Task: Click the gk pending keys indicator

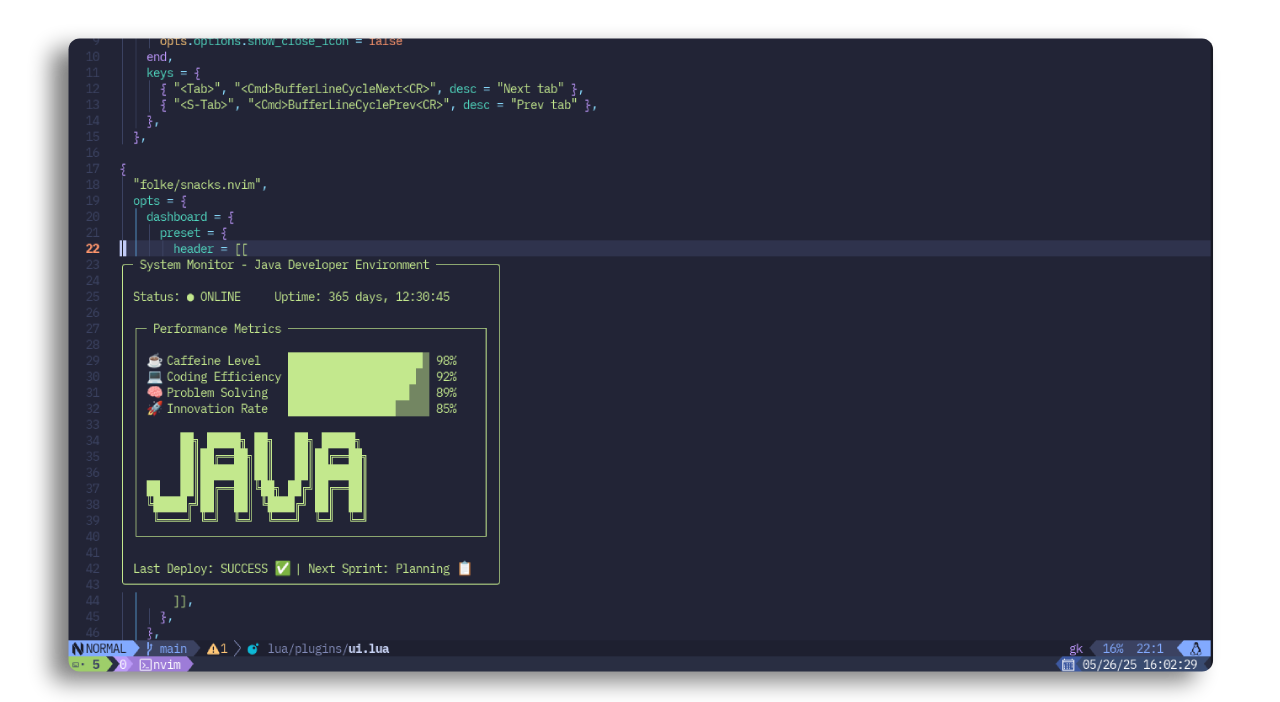Action: pos(1076,649)
